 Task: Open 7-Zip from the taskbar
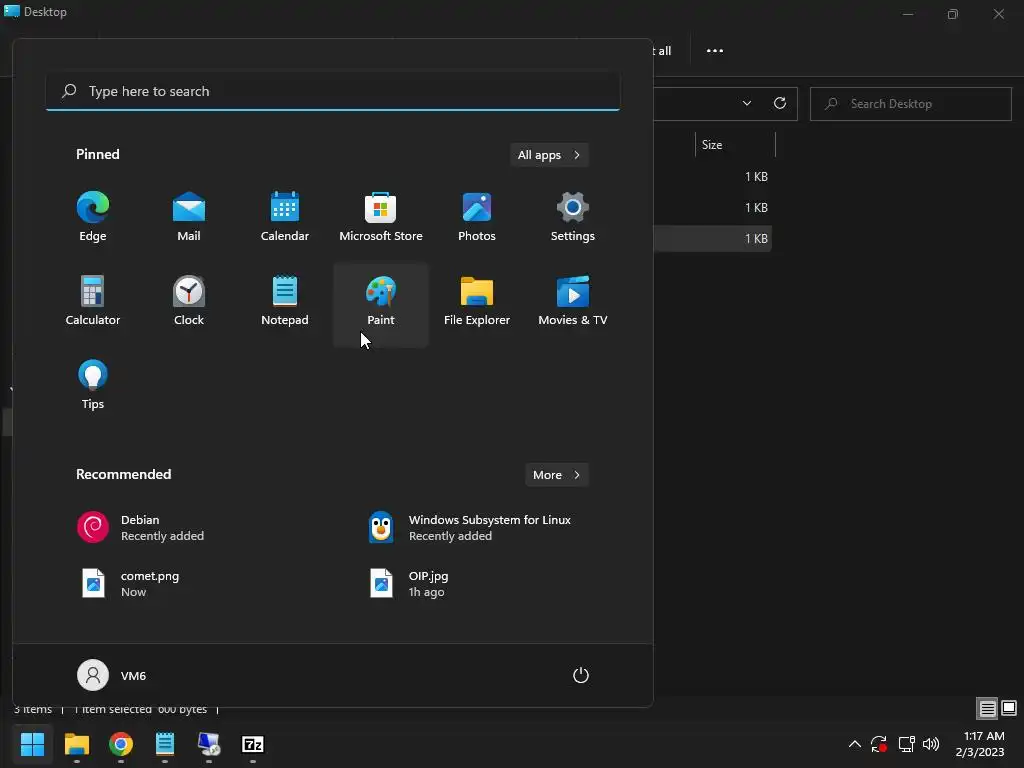(253, 744)
